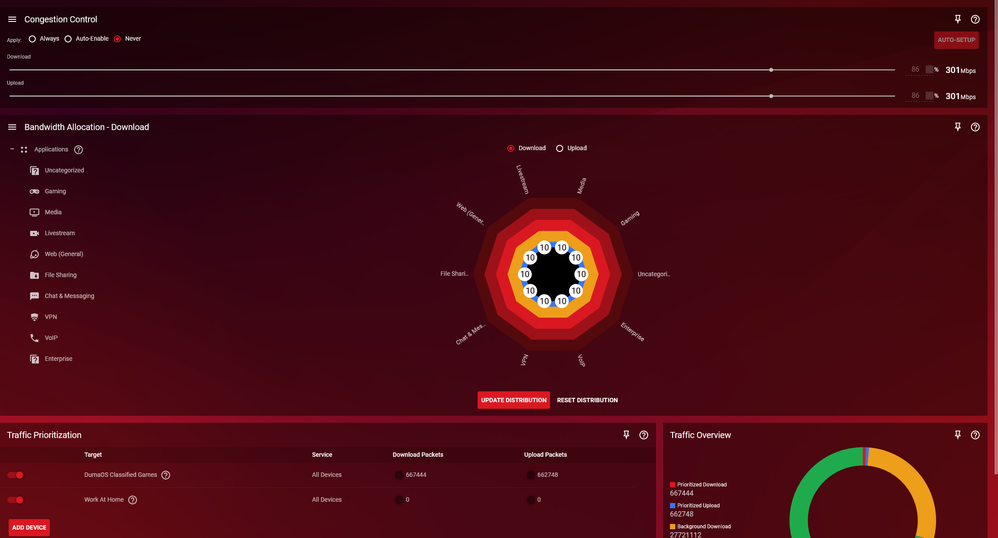Open the Congestion Control panel menu icon
The image size is (998, 538).
12,20
